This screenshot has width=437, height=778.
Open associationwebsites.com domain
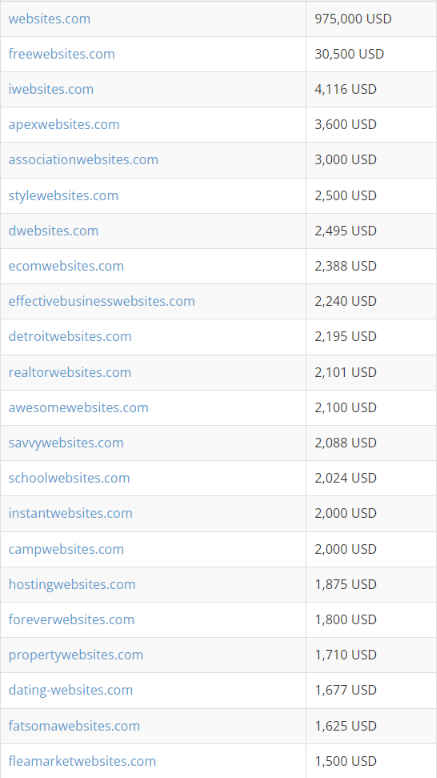(x=83, y=160)
